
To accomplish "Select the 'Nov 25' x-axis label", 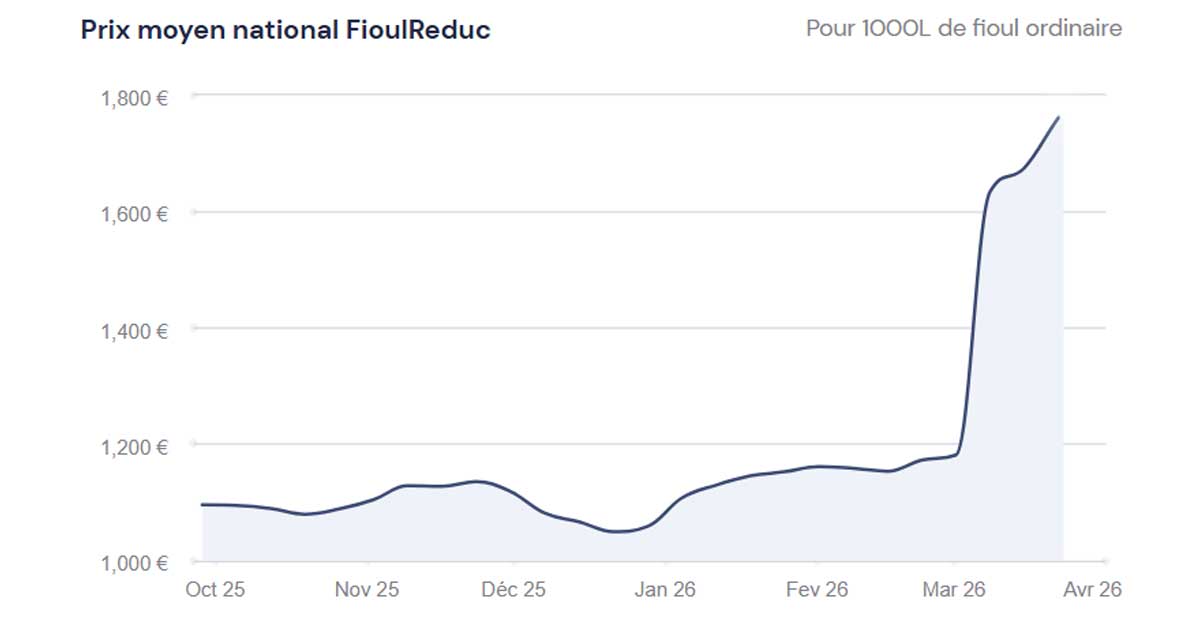I will pos(367,590).
